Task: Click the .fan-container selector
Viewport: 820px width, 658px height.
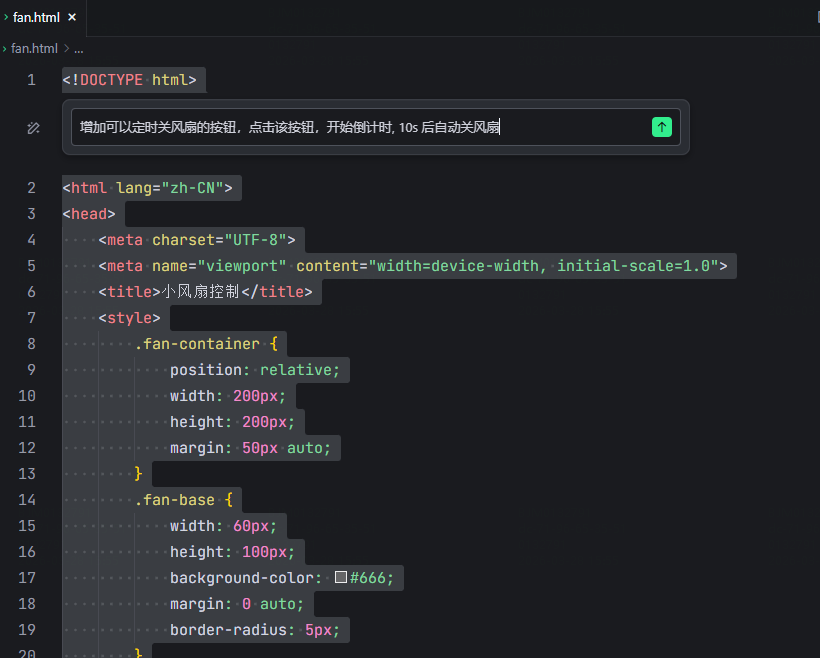Action: tap(197, 344)
